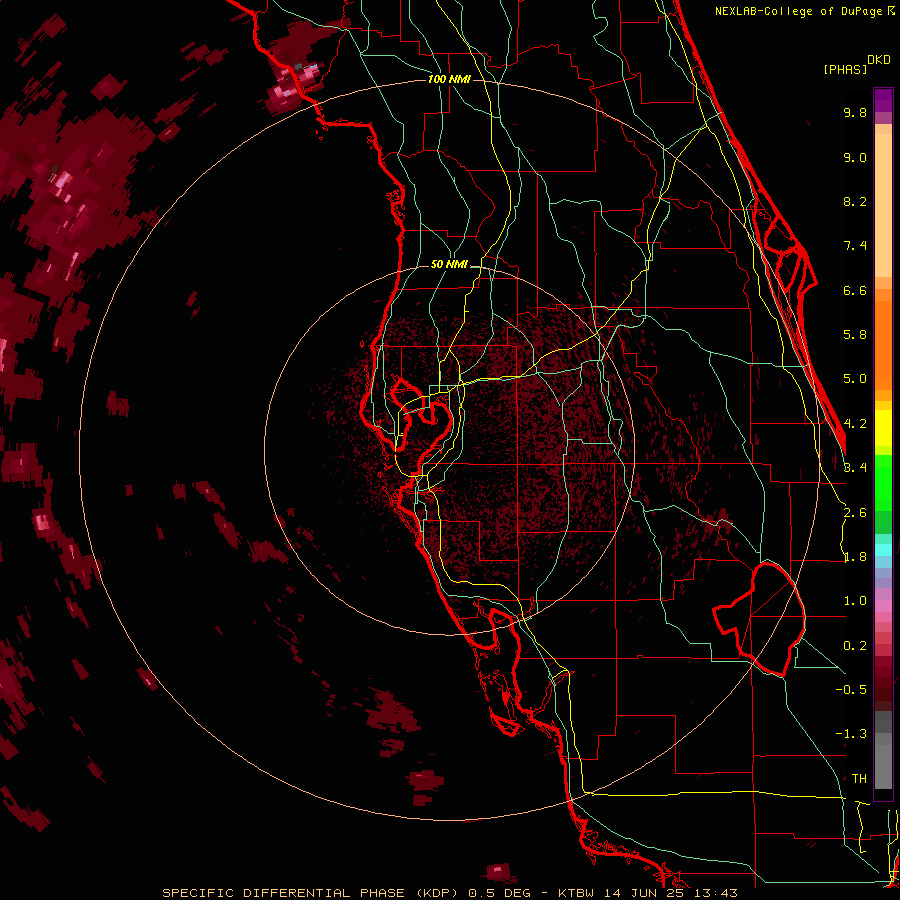The image size is (900, 900).
Task: Click the NEXLAB-College of DuPage credit text
Action: (800, 11)
